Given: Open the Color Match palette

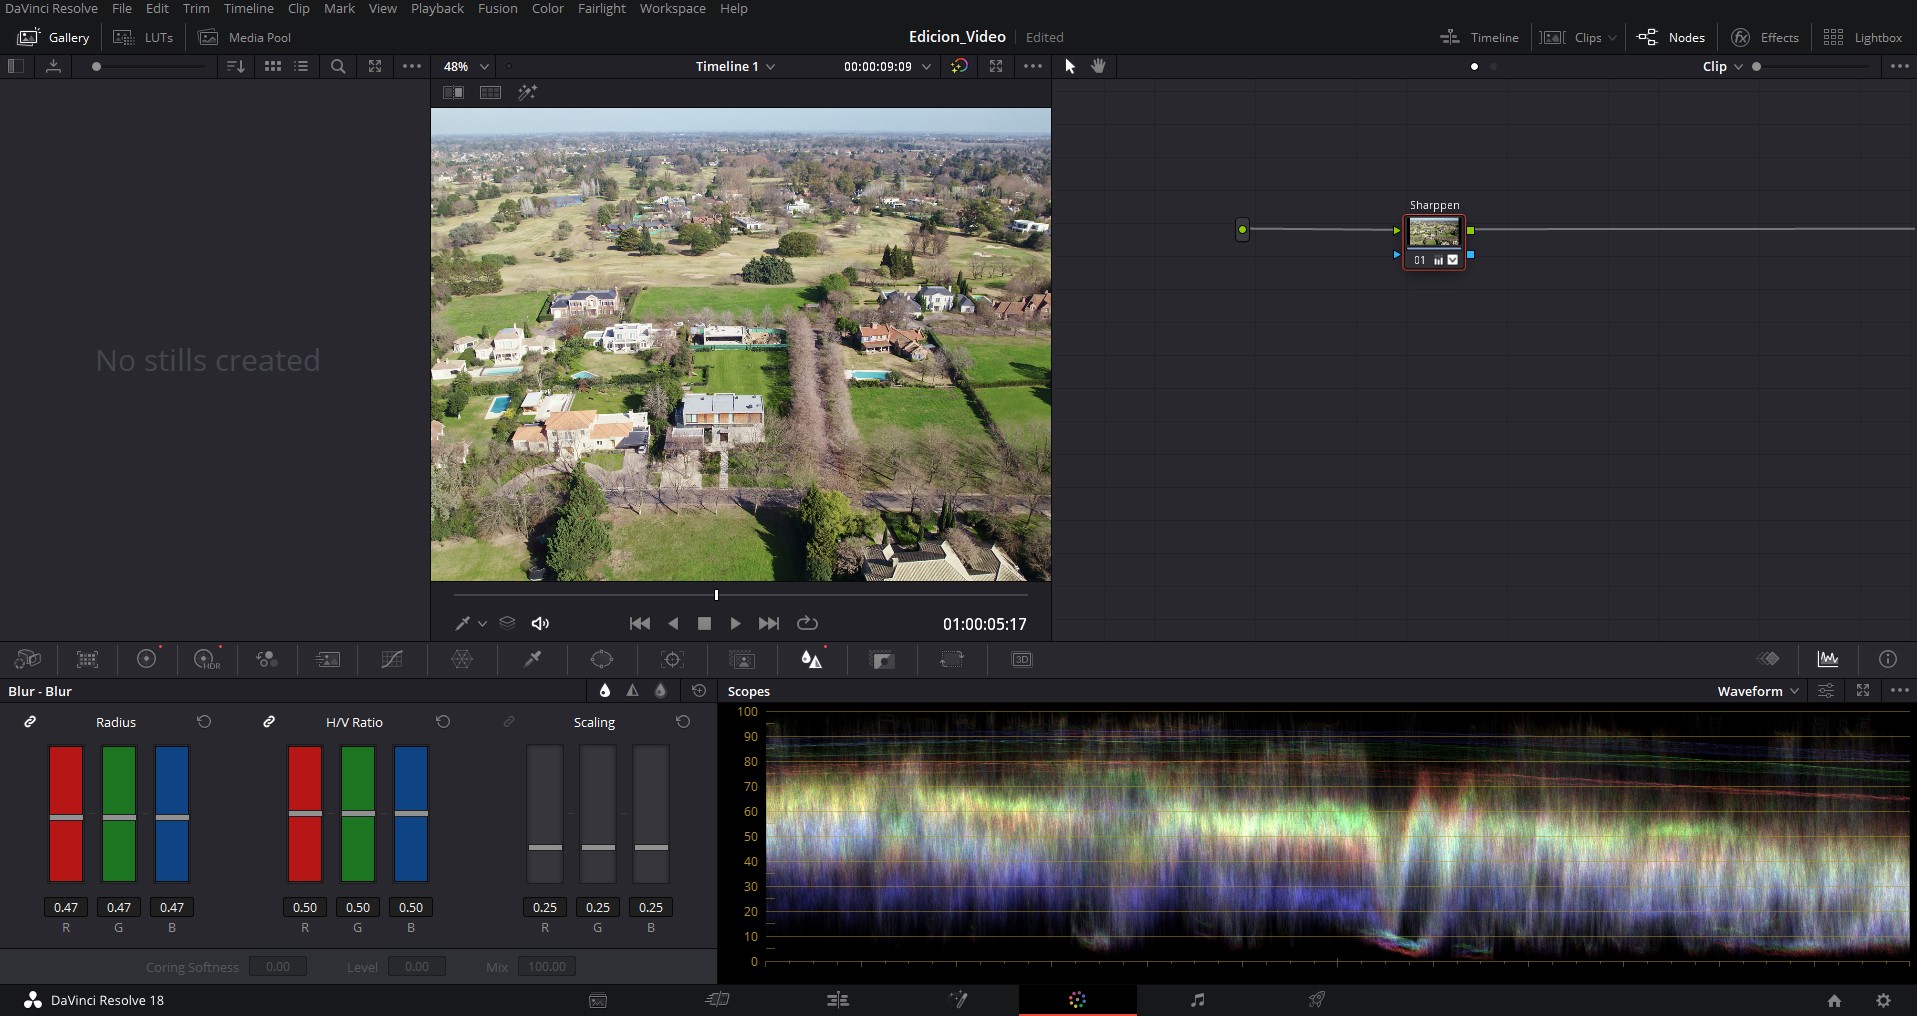Looking at the screenshot, I should (x=87, y=659).
